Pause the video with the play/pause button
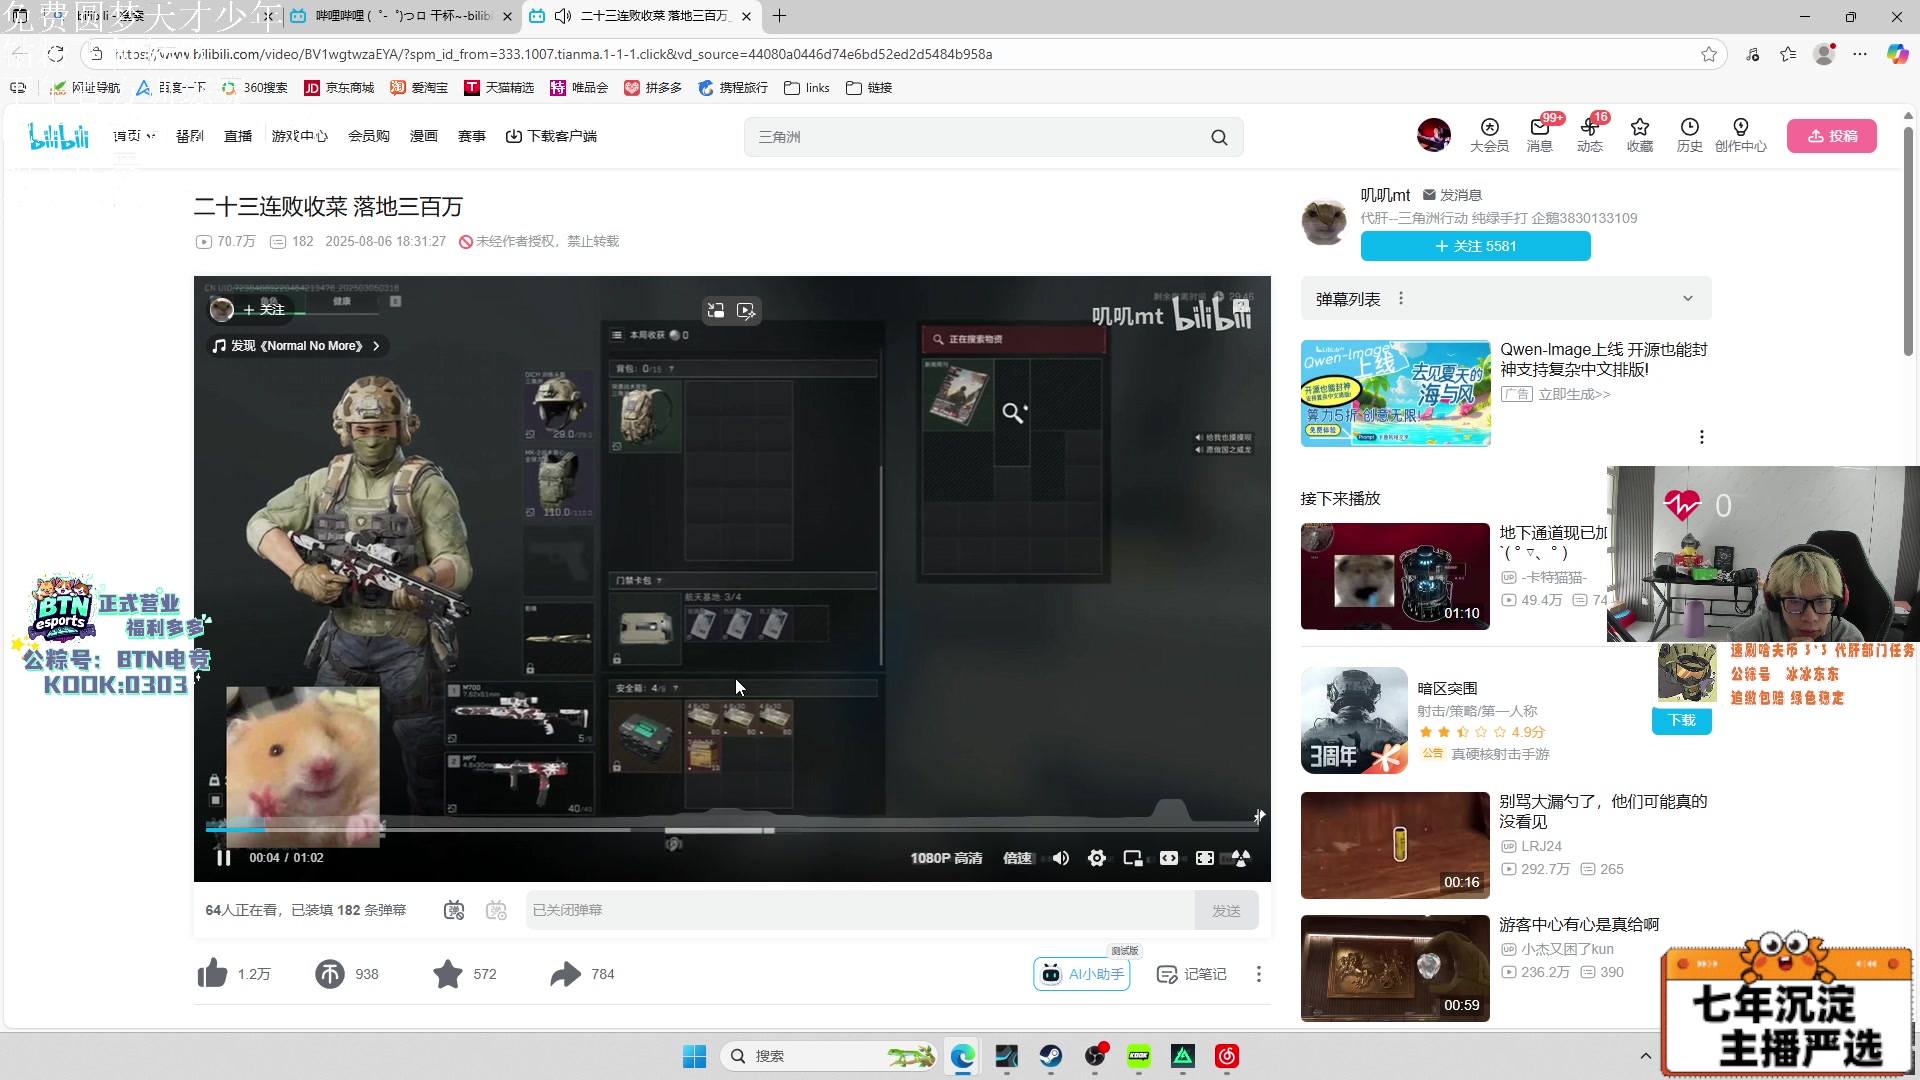 pos(224,858)
